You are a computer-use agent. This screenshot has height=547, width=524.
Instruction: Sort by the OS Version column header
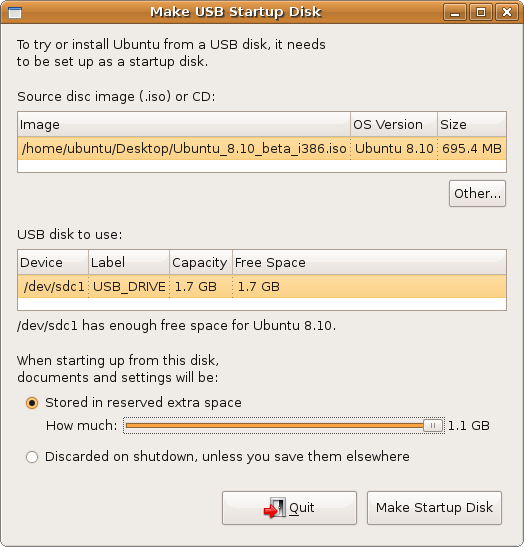(x=394, y=125)
